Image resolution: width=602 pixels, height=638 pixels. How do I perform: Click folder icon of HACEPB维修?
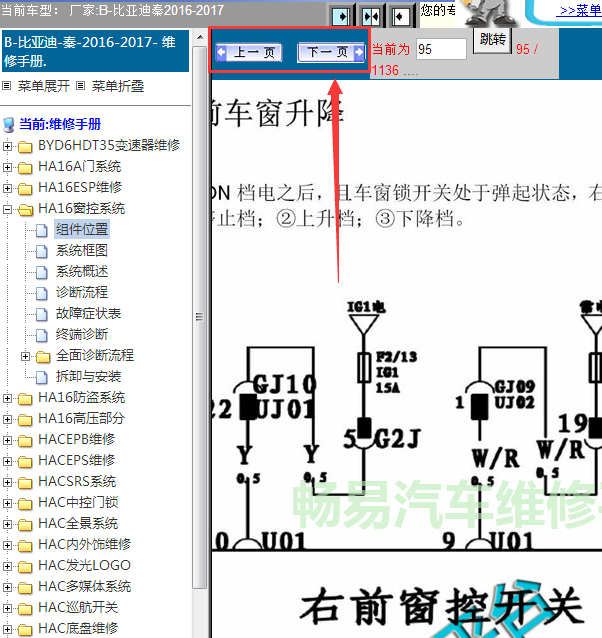pos(25,441)
